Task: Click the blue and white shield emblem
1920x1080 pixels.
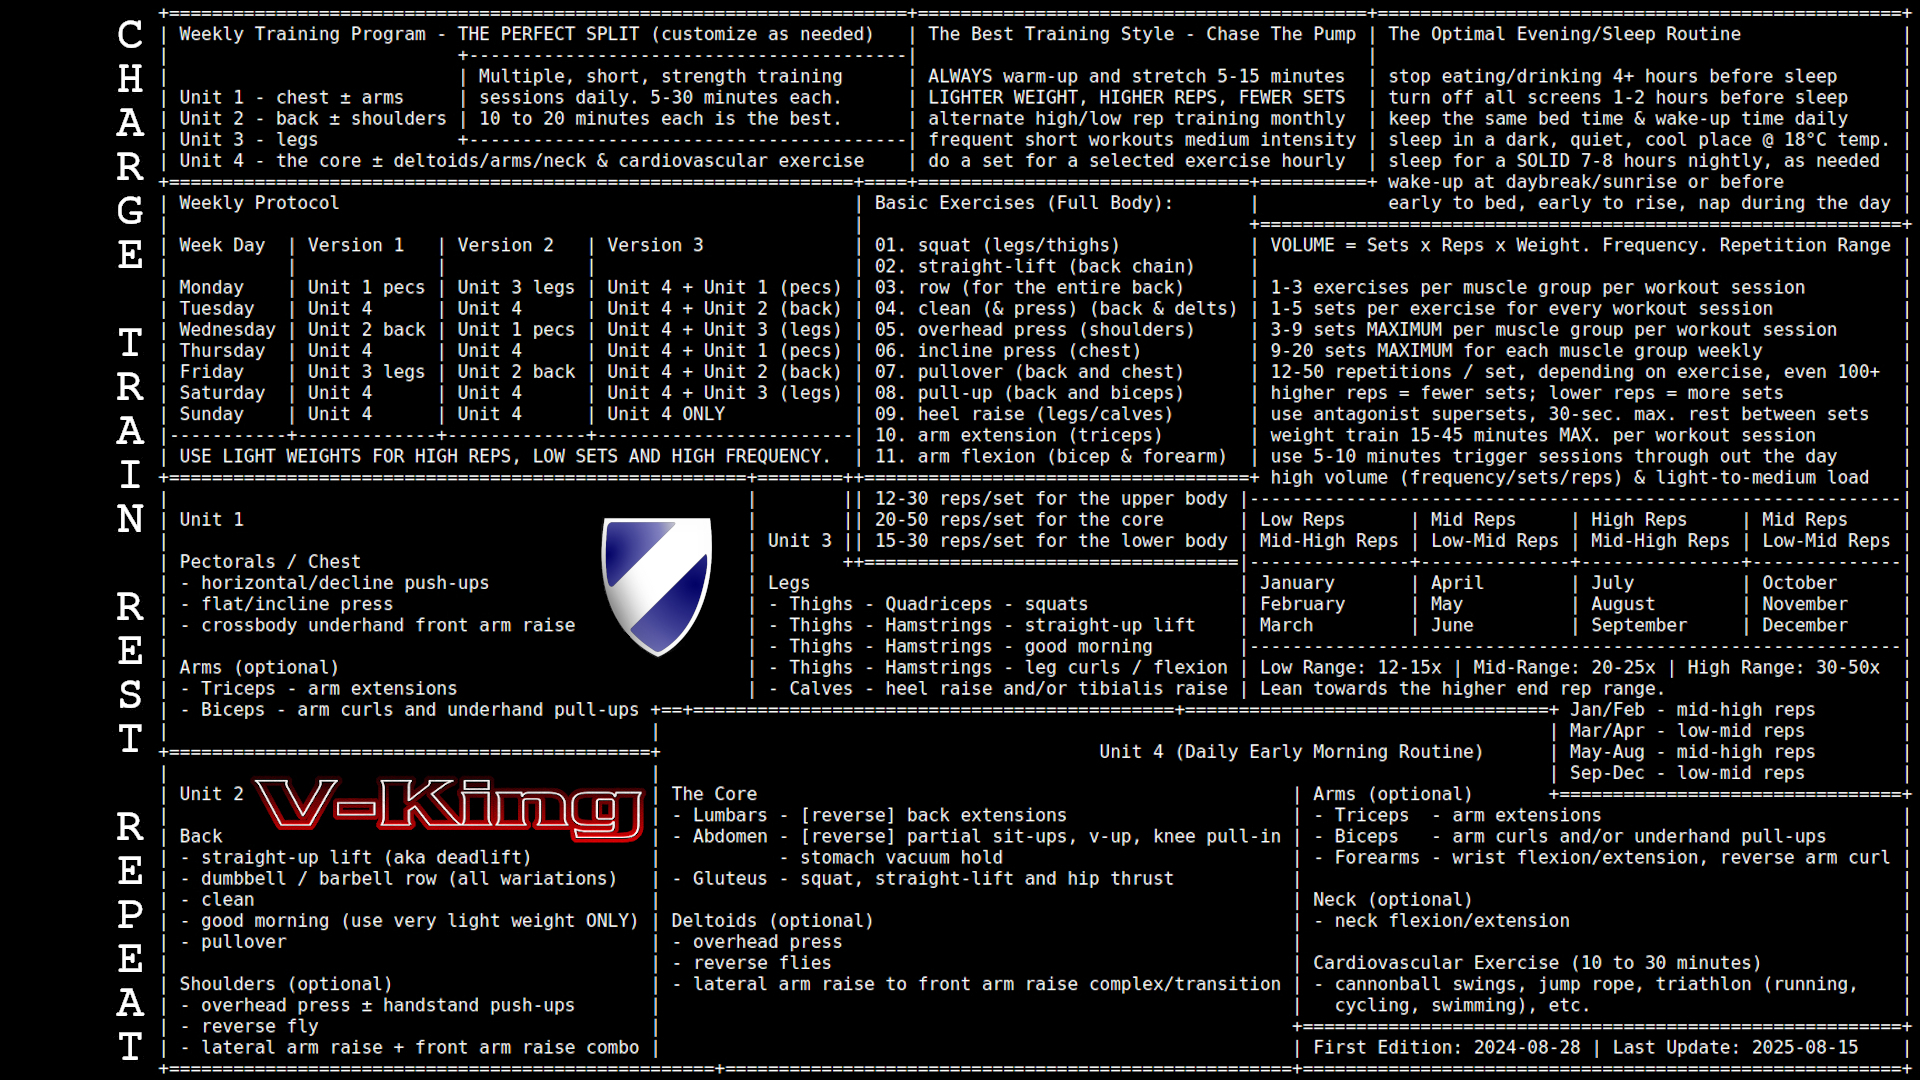Action: (x=656, y=585)
